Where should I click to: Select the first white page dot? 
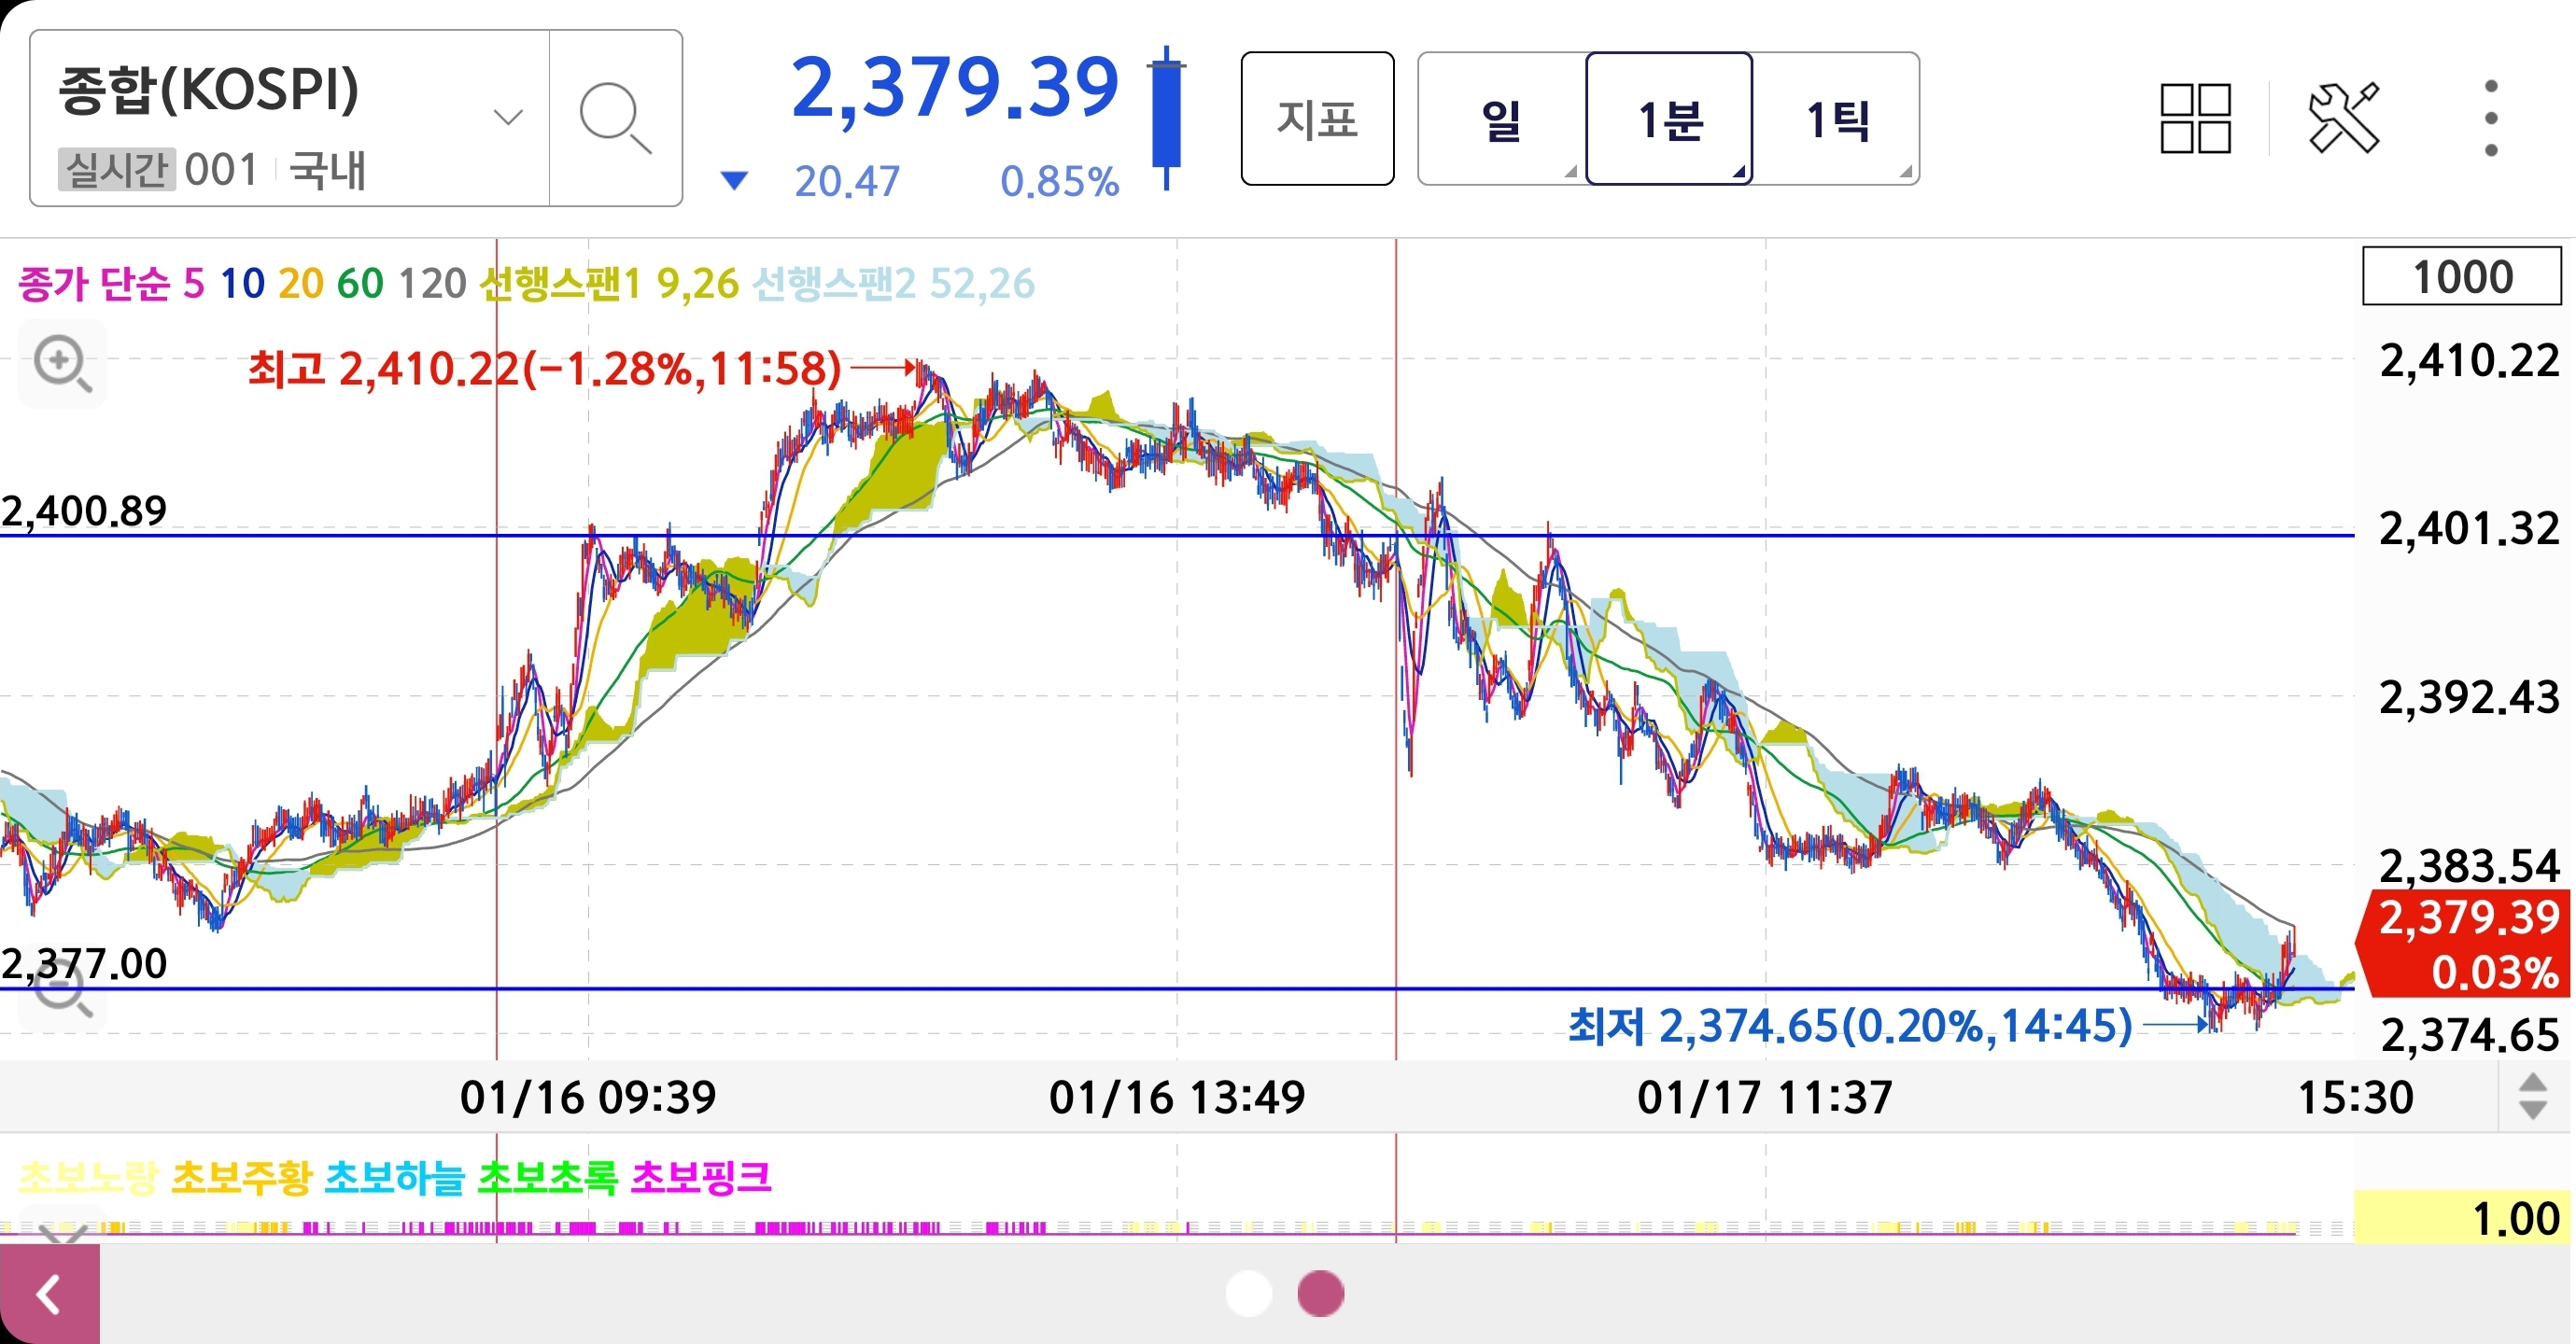[1248, 1293]
